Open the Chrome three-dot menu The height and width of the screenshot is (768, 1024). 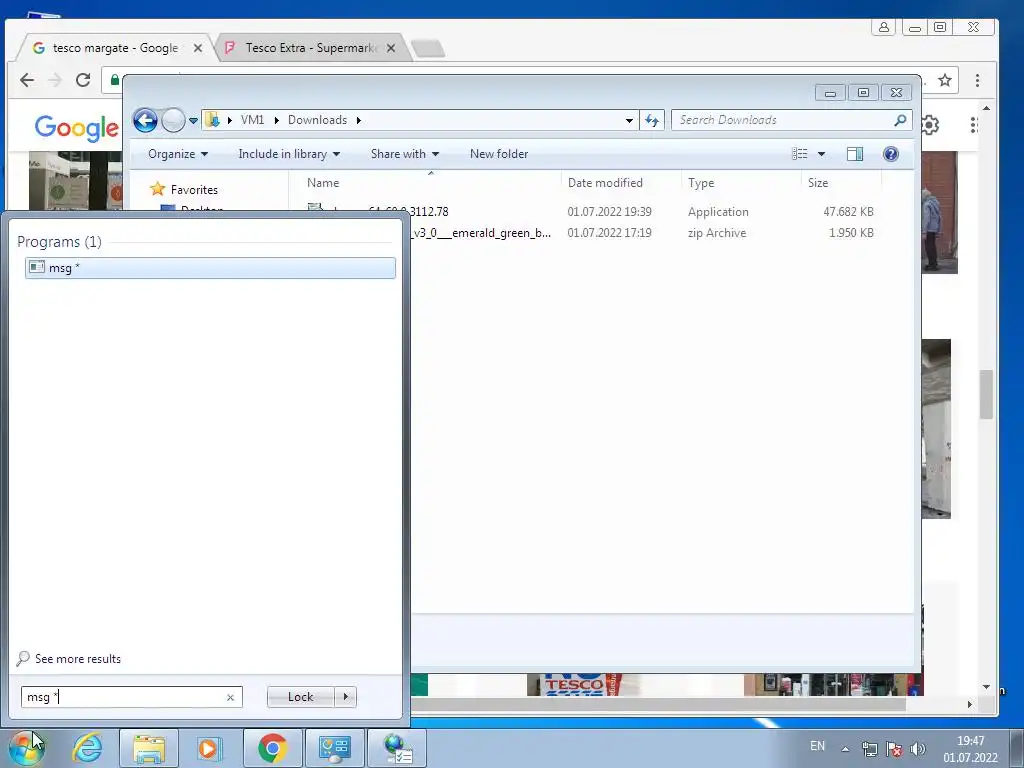pos(977,80)
